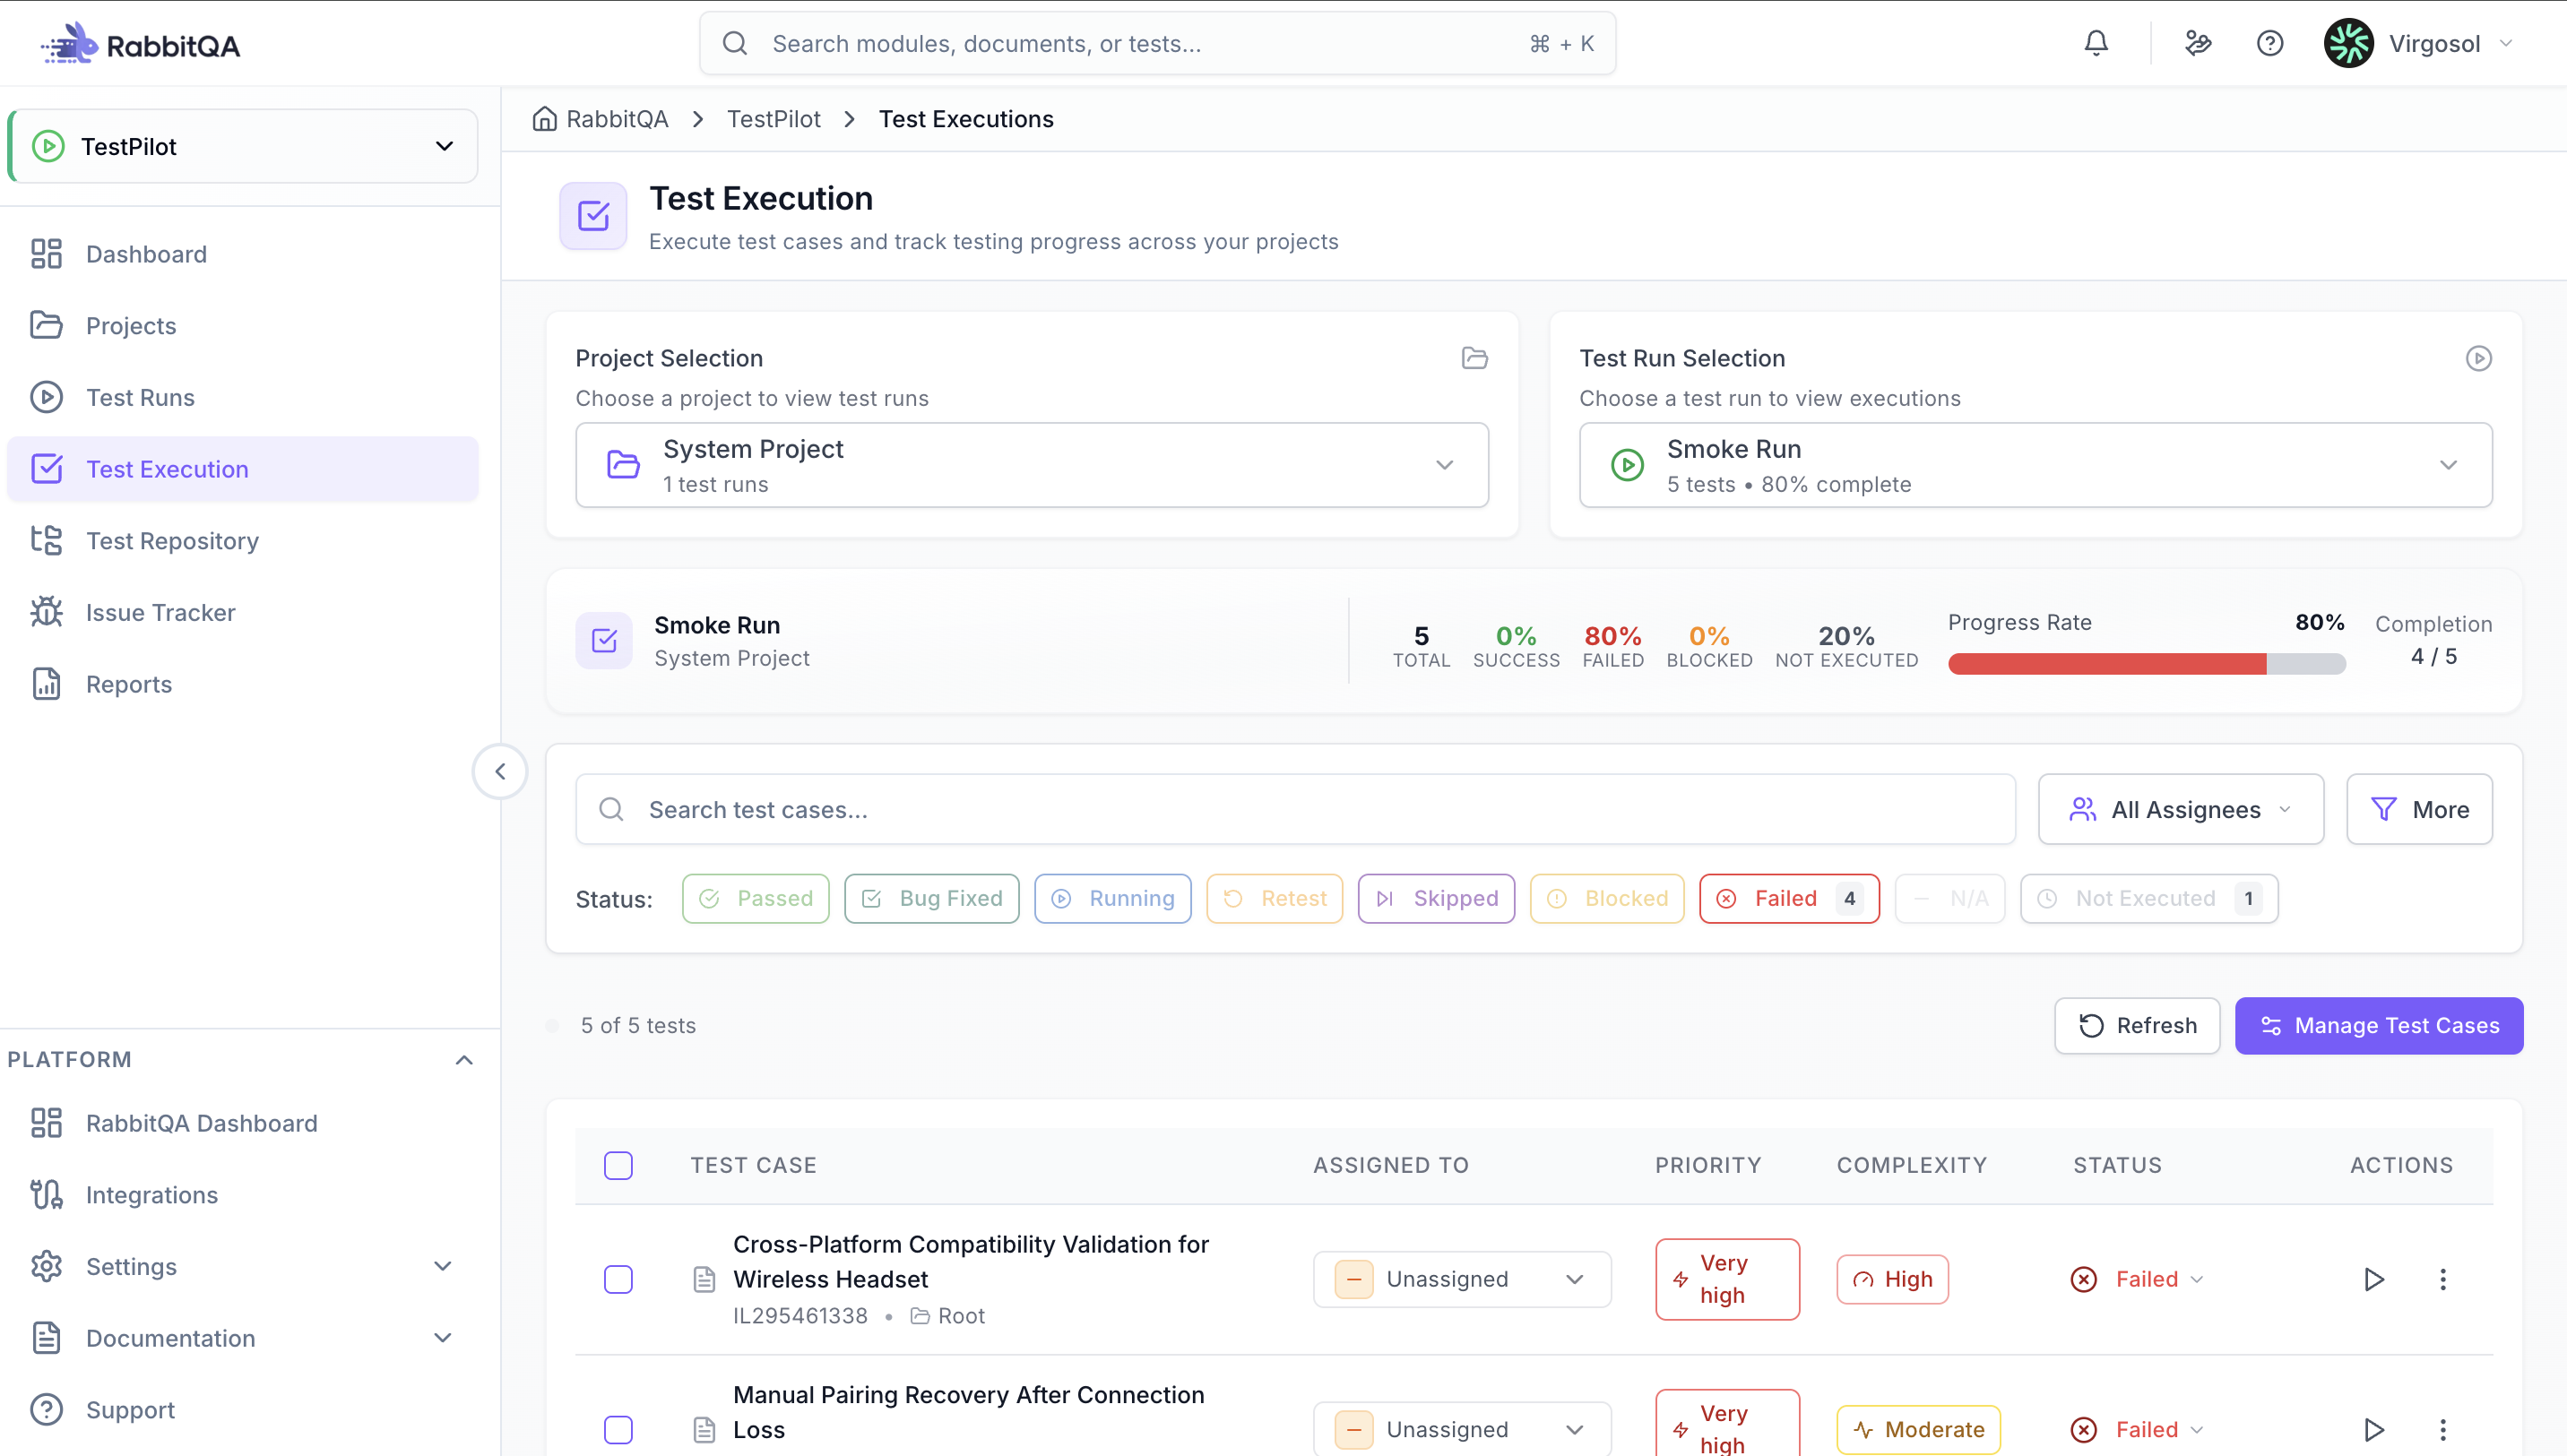This screenshot has height=1456, width=2567.
Task: Open Unassigned dropdown for Cross-Platform Compatibility test
Action: pos(1462,1279)
